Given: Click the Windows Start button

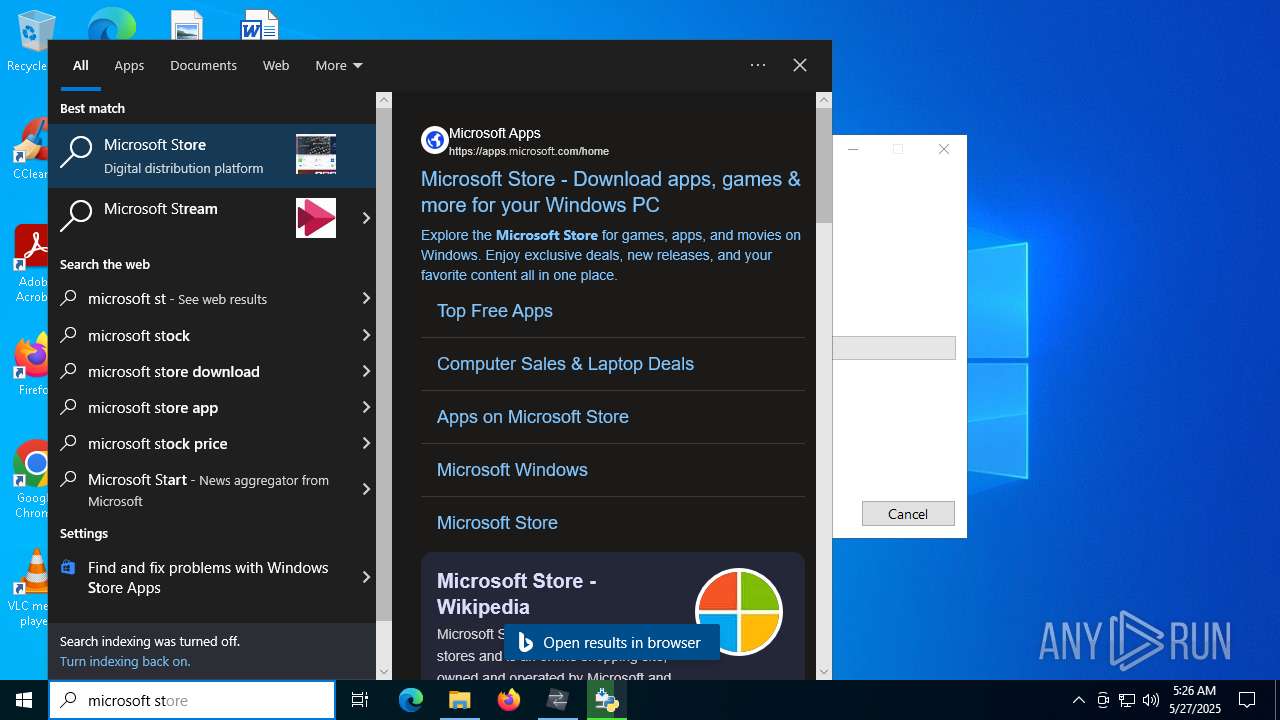Looking at the screenshot, I should click(24, 700).
